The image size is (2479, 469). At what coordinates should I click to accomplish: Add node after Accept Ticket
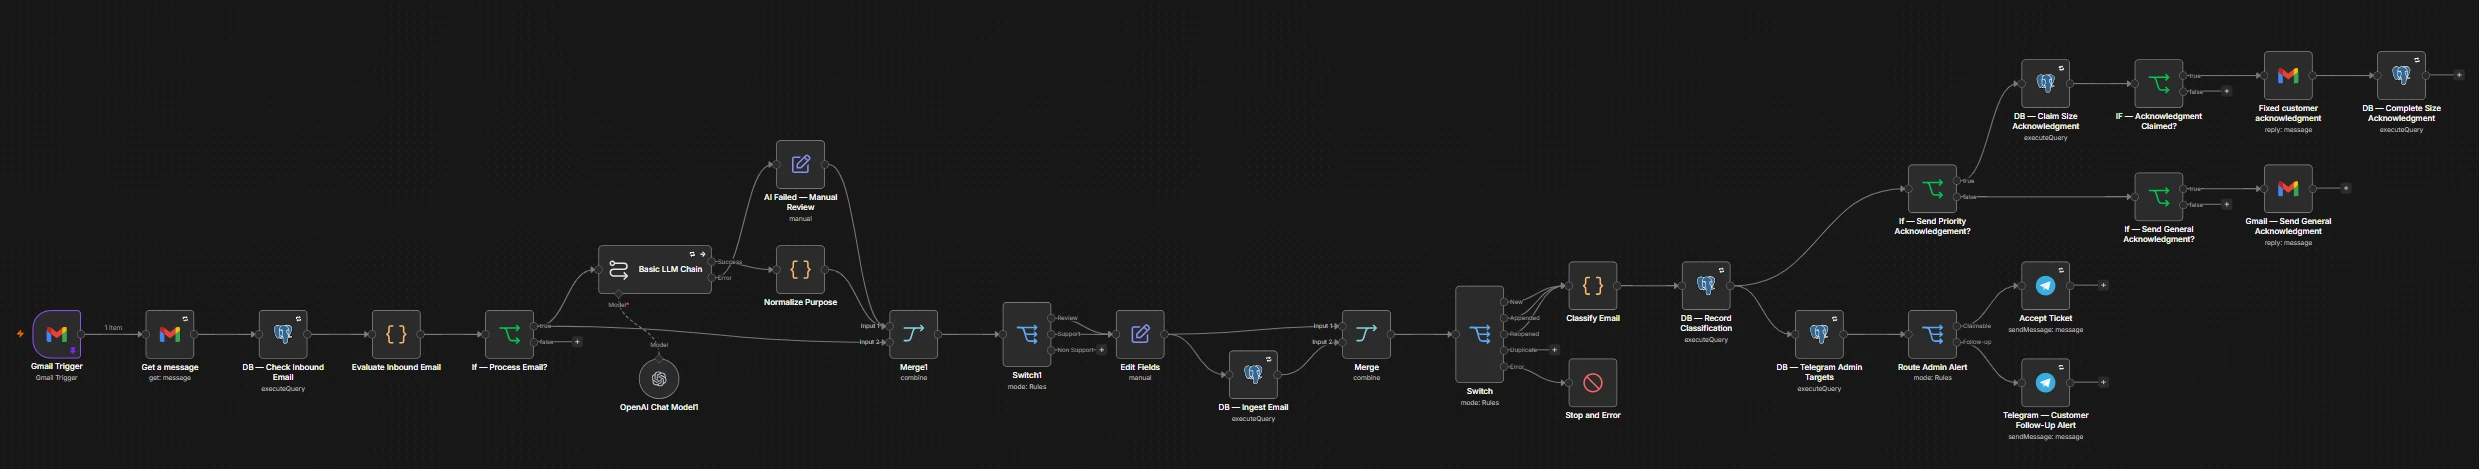pyautogui.click(x=2103, y=285)
